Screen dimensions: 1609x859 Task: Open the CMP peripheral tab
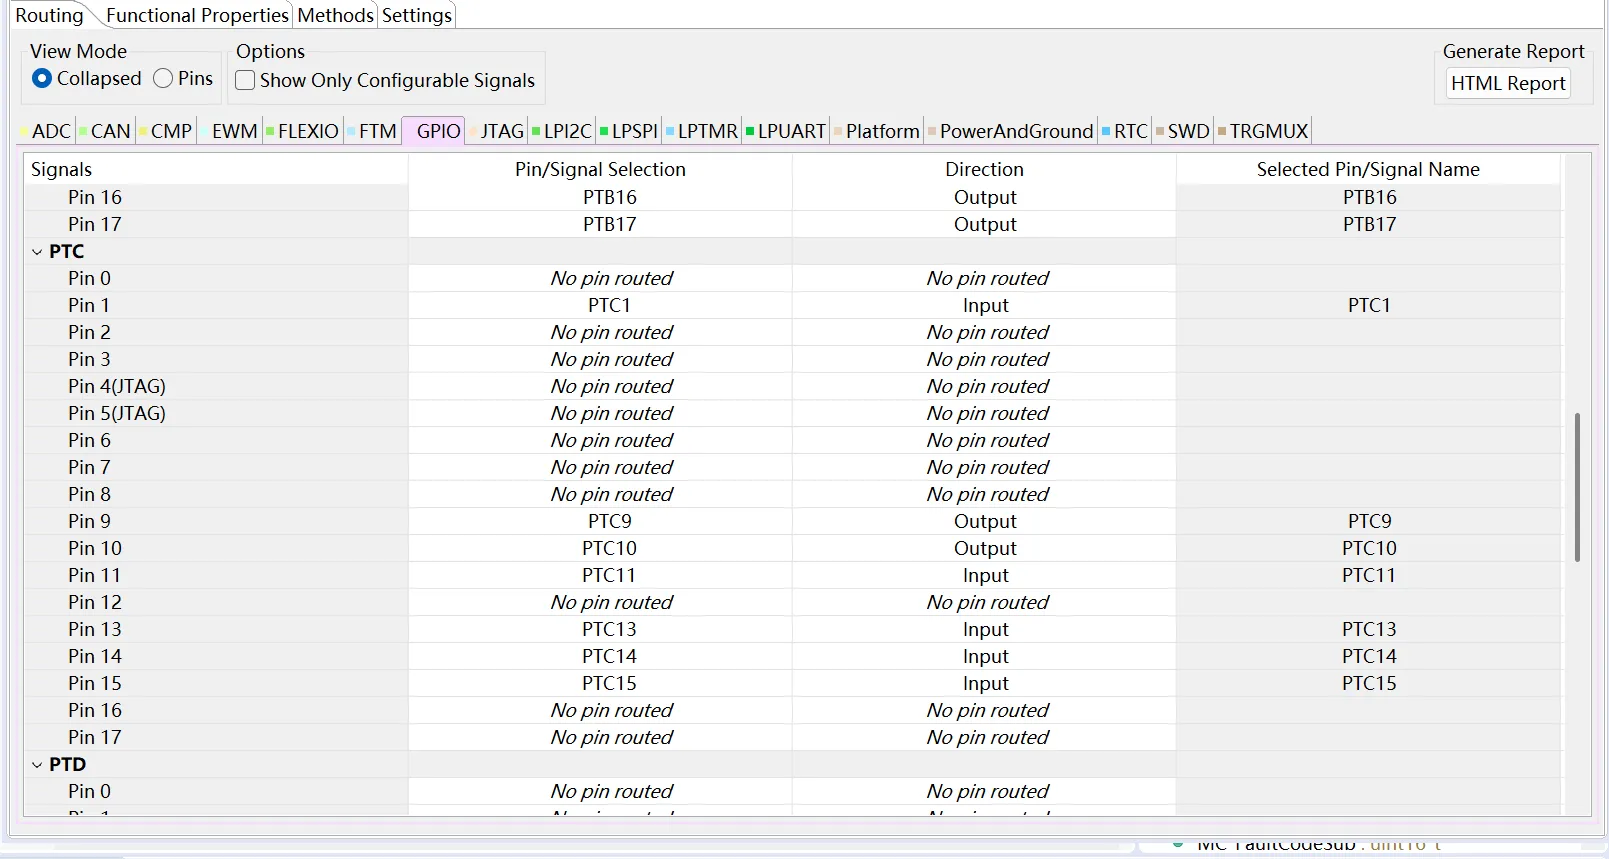click(x=166, y=131)
